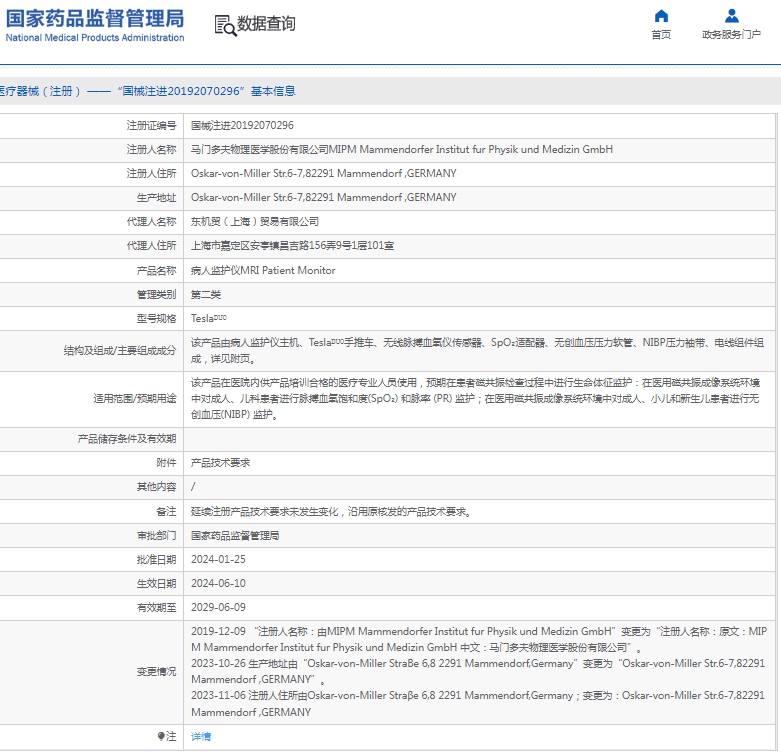Click the intended use description paragraph
The image size is (781, 754).
point(476,398)
